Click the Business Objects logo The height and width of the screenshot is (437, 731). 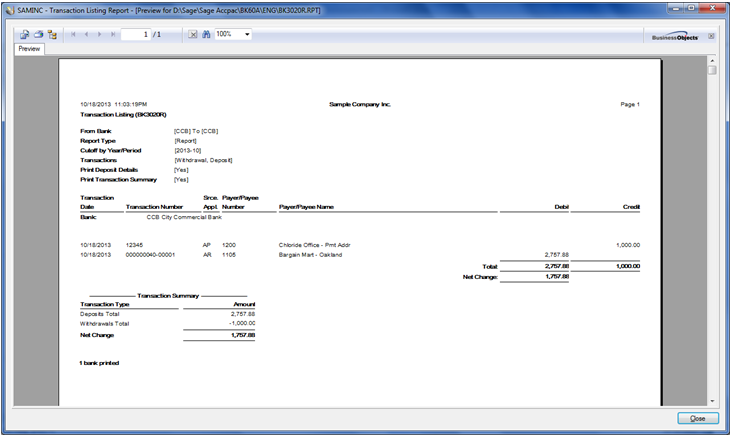coord(675,35)
